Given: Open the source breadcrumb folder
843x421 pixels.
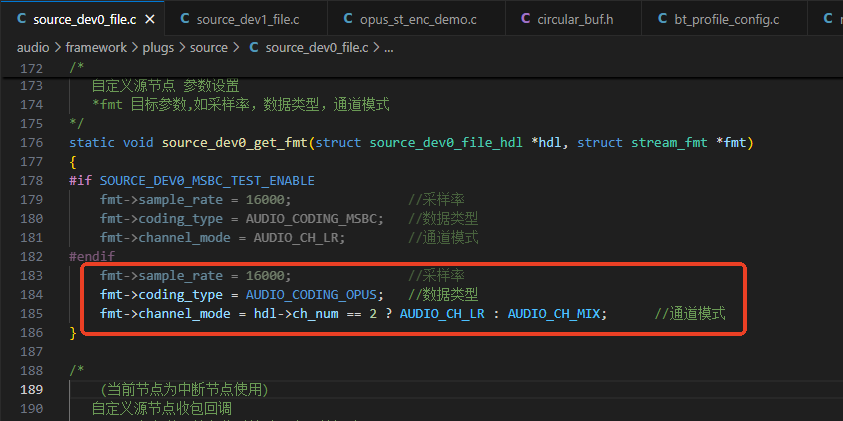Looking at the screenshot, I should [x=209, y=48].
